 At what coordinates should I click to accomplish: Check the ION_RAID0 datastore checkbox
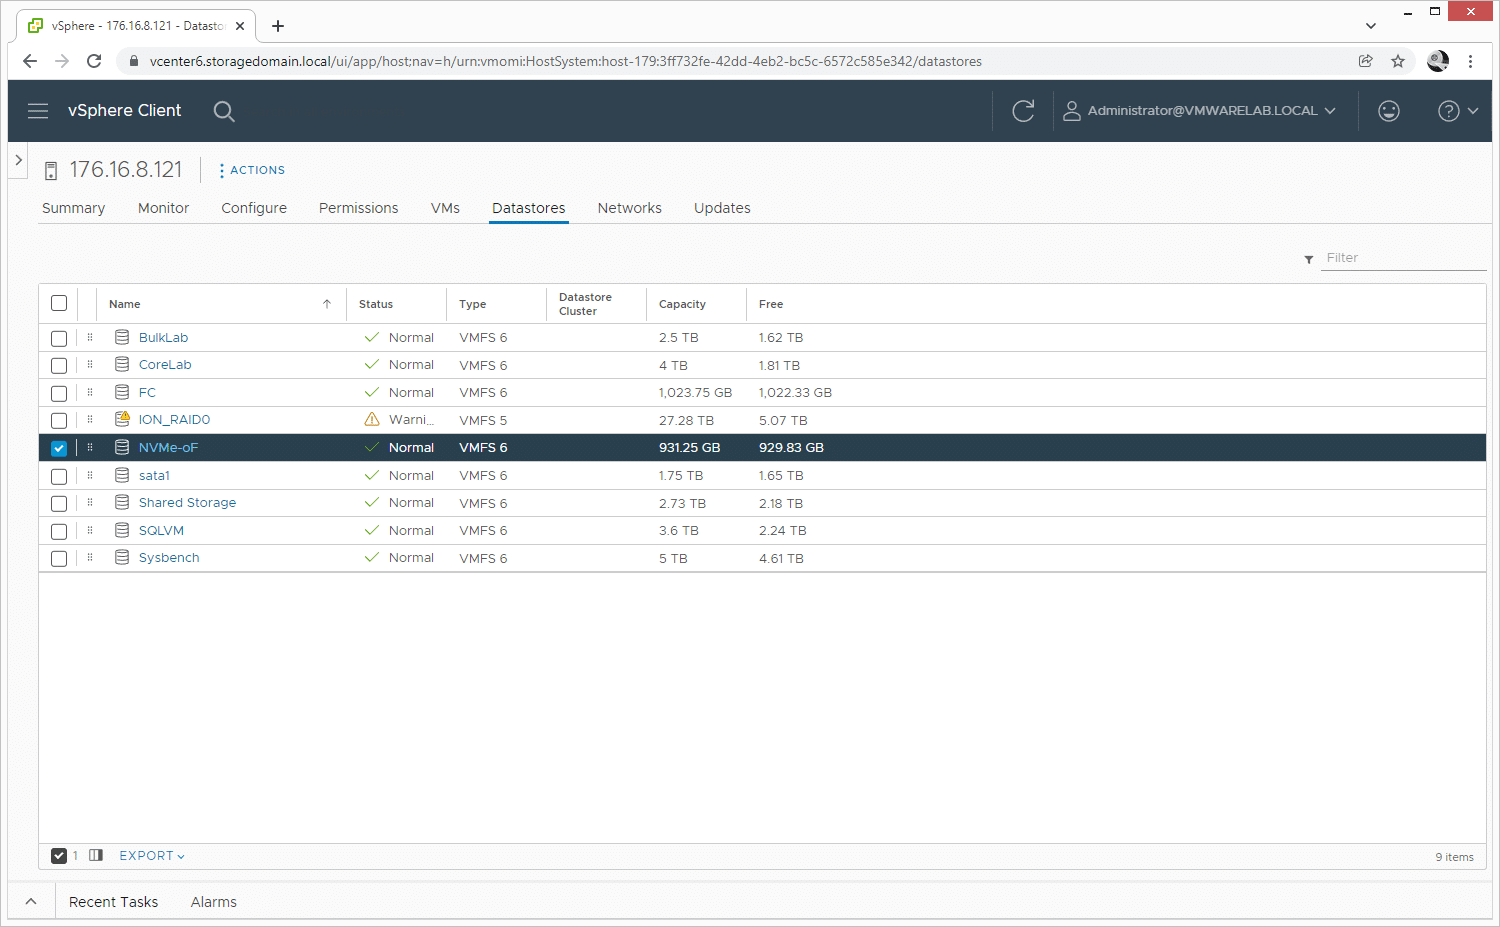(x=59, y=421)
